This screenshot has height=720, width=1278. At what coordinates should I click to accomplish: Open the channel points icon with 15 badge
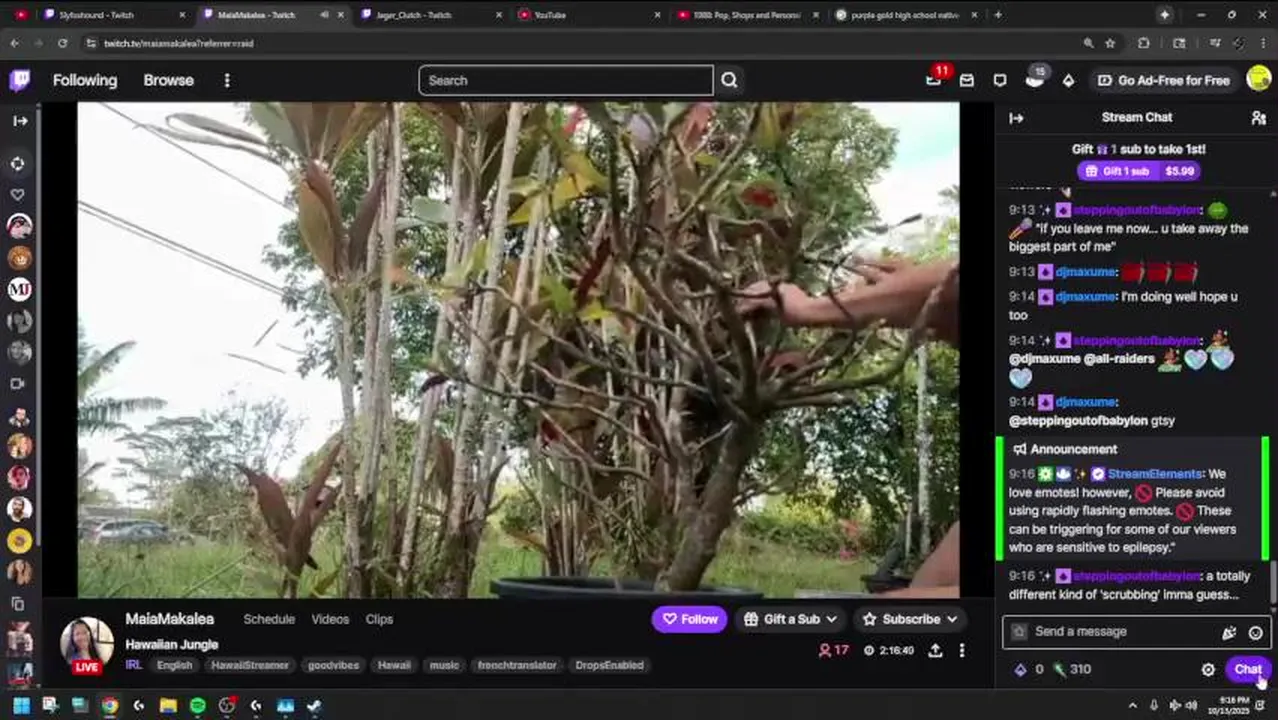pos(1034,79)
